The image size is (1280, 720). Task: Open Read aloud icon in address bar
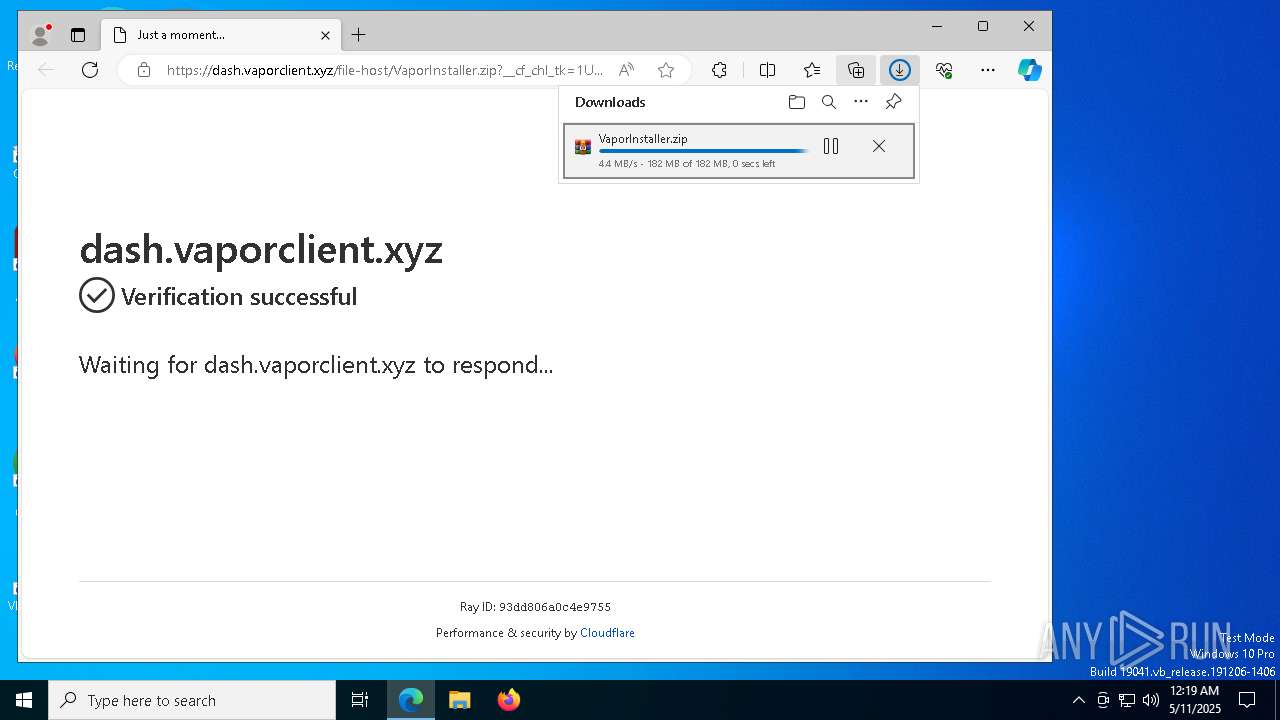tap(626, 70)
